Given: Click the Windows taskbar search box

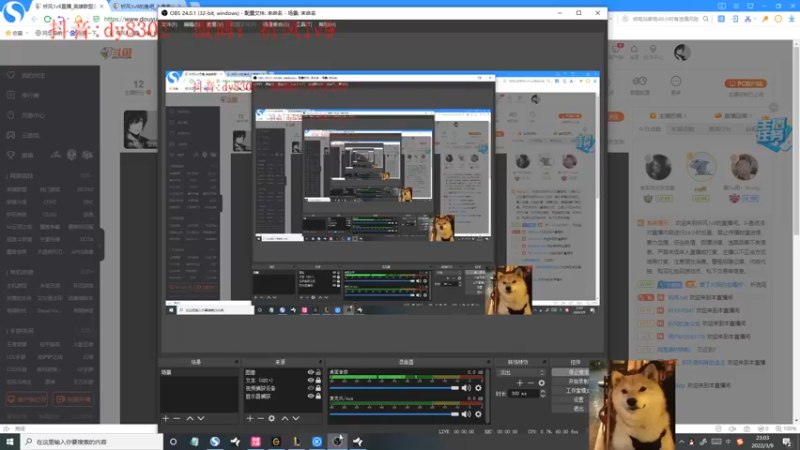Looking at the screenshot, I should pos(92,441).
